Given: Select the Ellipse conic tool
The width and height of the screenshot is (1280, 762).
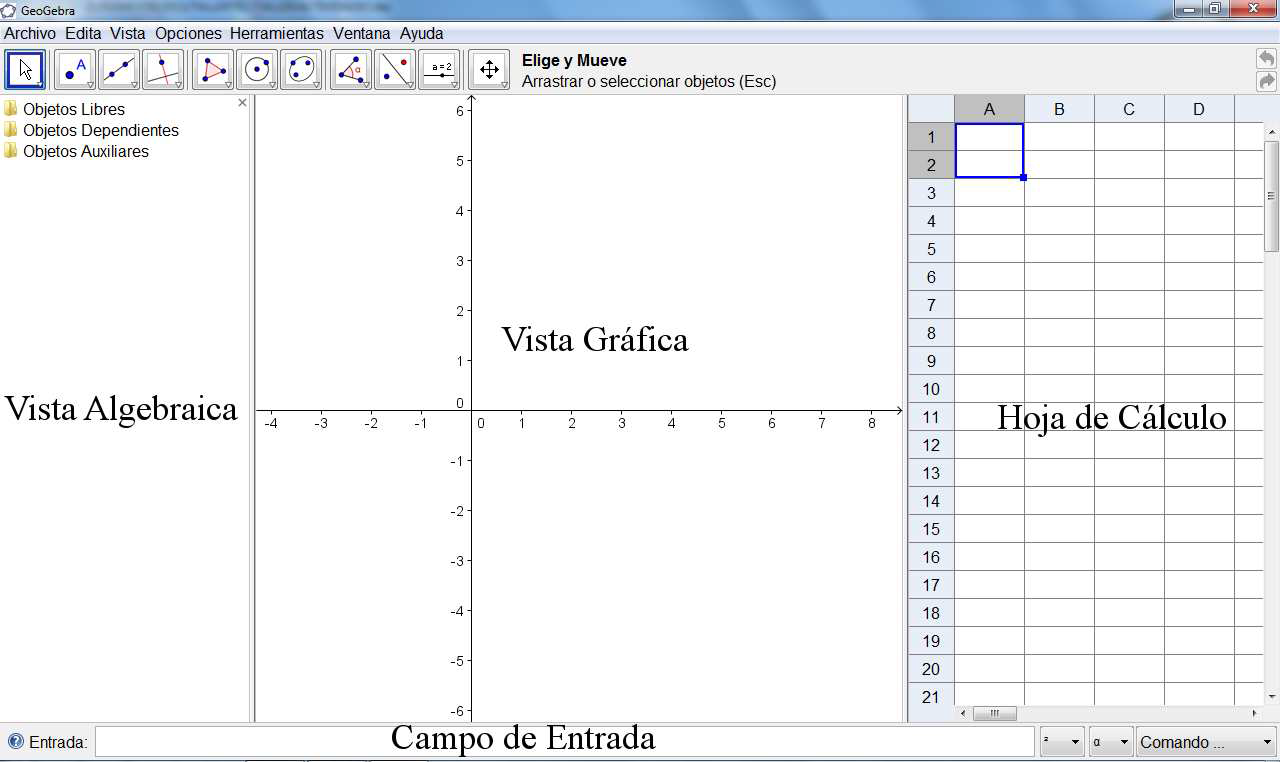Looking at the screenshot, I should point(301,70).
